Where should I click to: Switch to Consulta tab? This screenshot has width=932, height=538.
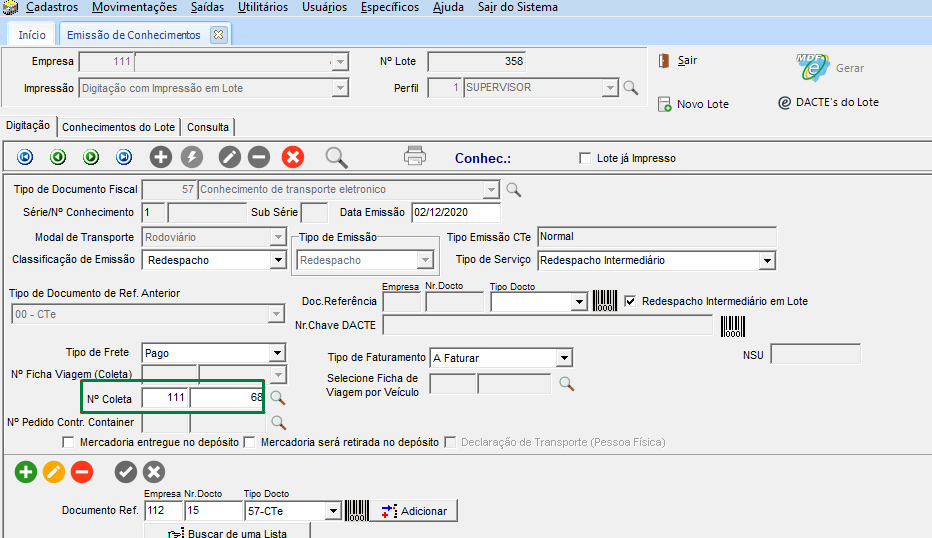tap(207, 127)
